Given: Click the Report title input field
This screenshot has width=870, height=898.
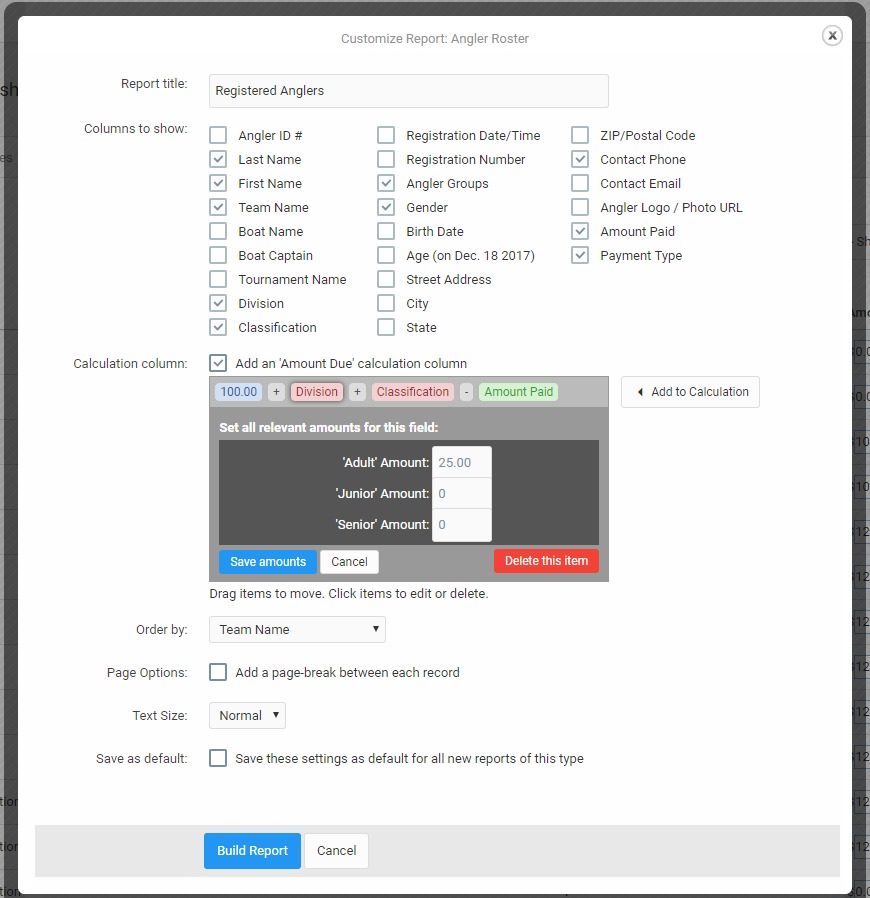Looking at the screenshot, I should pos(408,90).
